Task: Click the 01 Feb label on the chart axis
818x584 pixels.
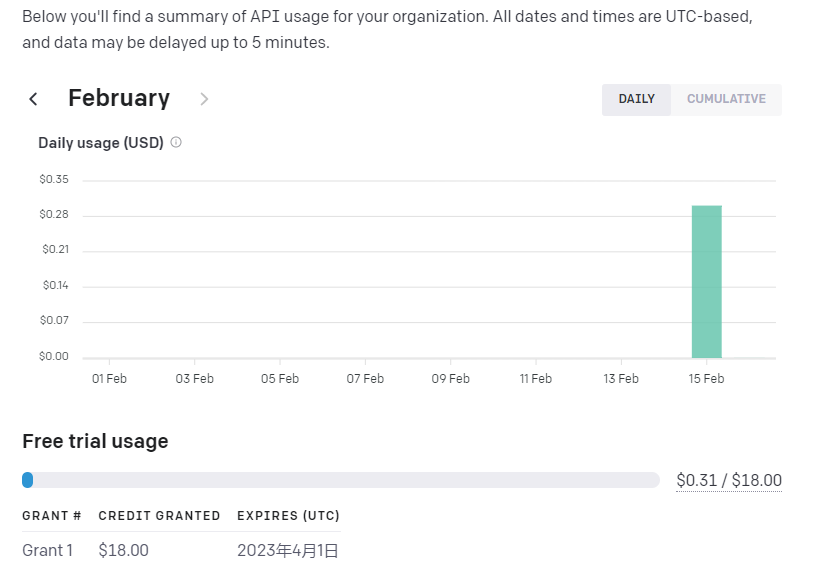Action: pyautogui.click(x=109, y=379)
